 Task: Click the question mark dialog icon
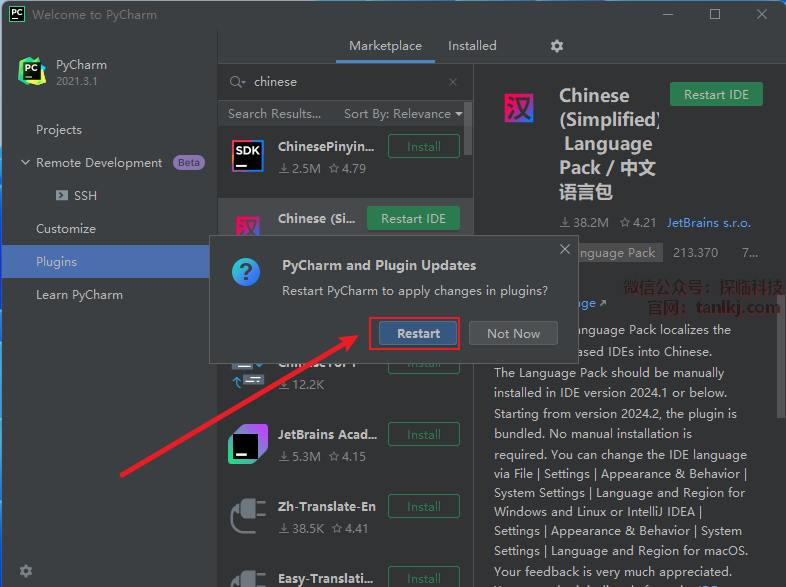tap(246, 272)
